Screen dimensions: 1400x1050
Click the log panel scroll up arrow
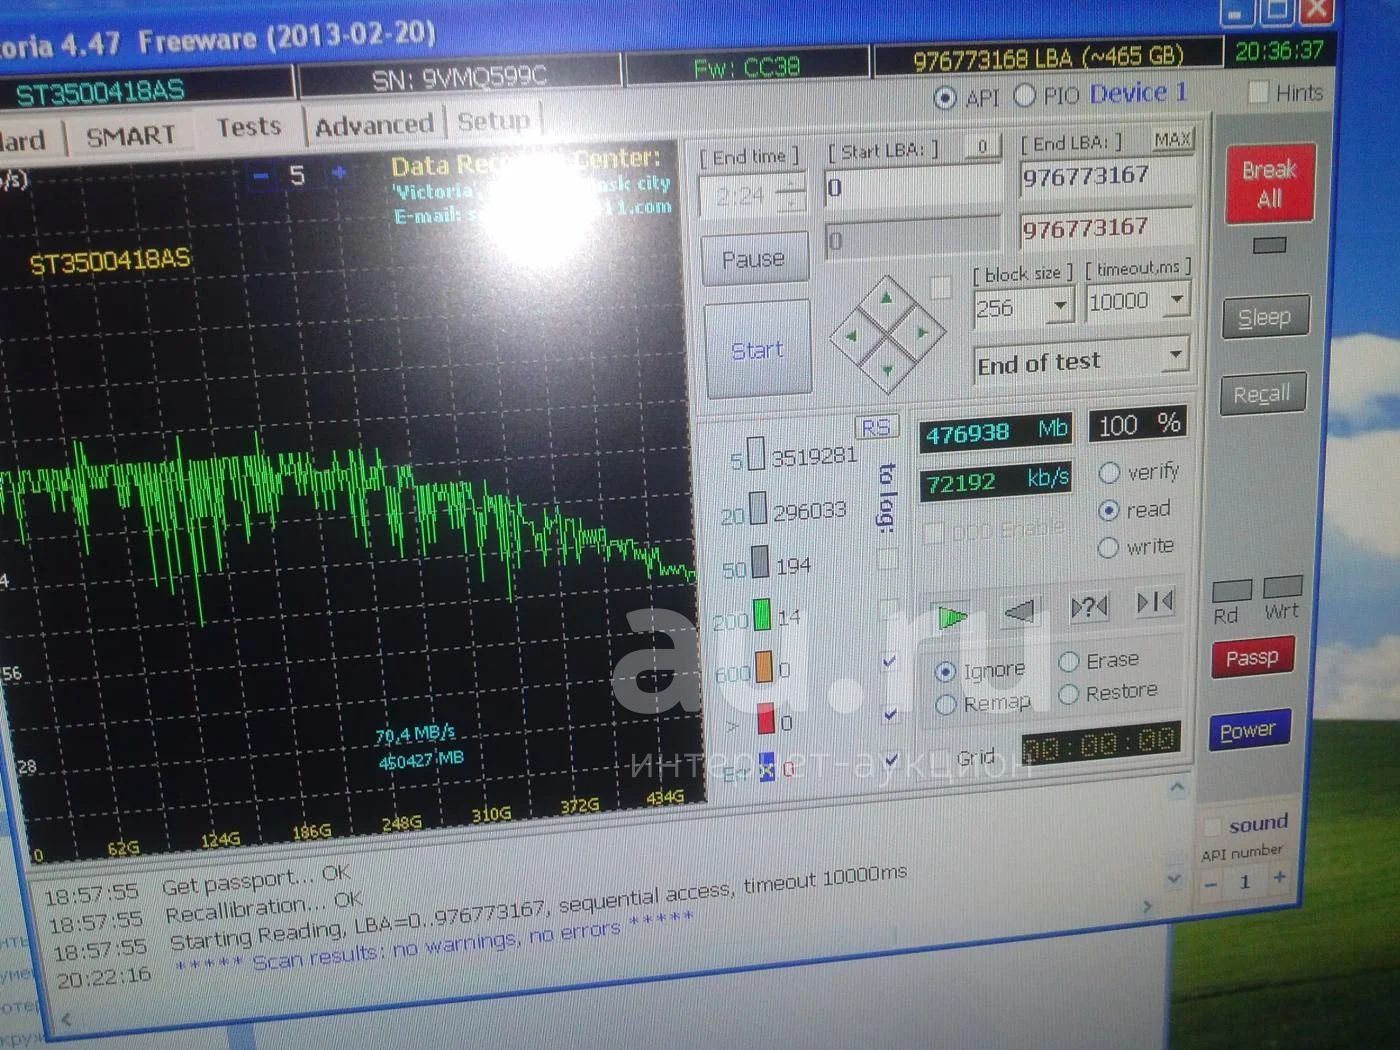1177,789
